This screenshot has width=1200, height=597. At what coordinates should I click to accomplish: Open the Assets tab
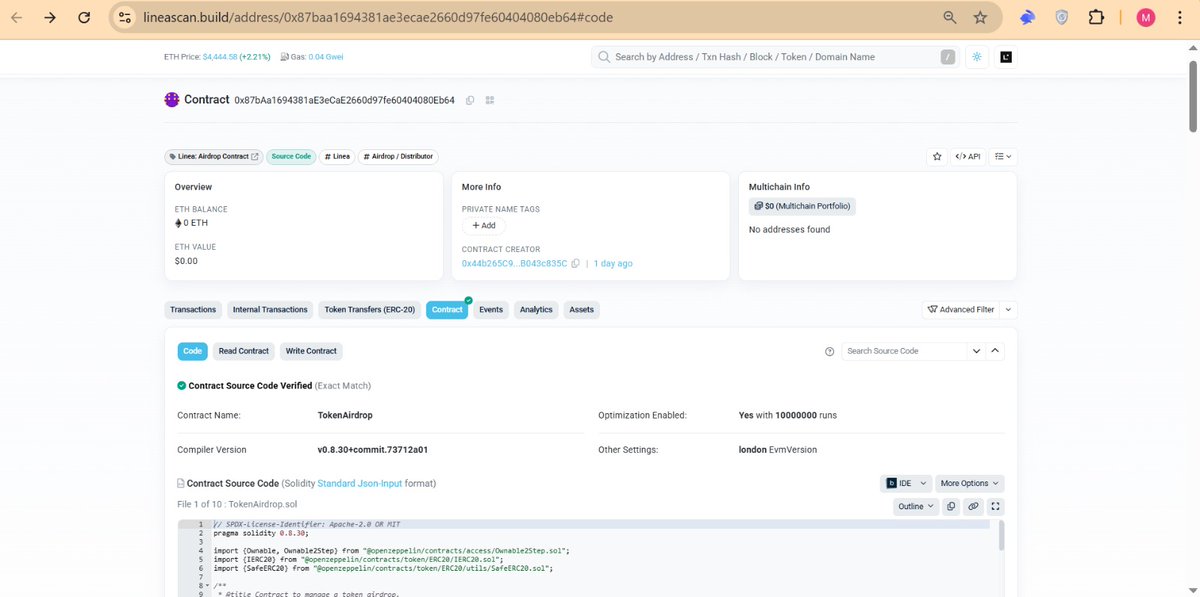tap(581, 310)
